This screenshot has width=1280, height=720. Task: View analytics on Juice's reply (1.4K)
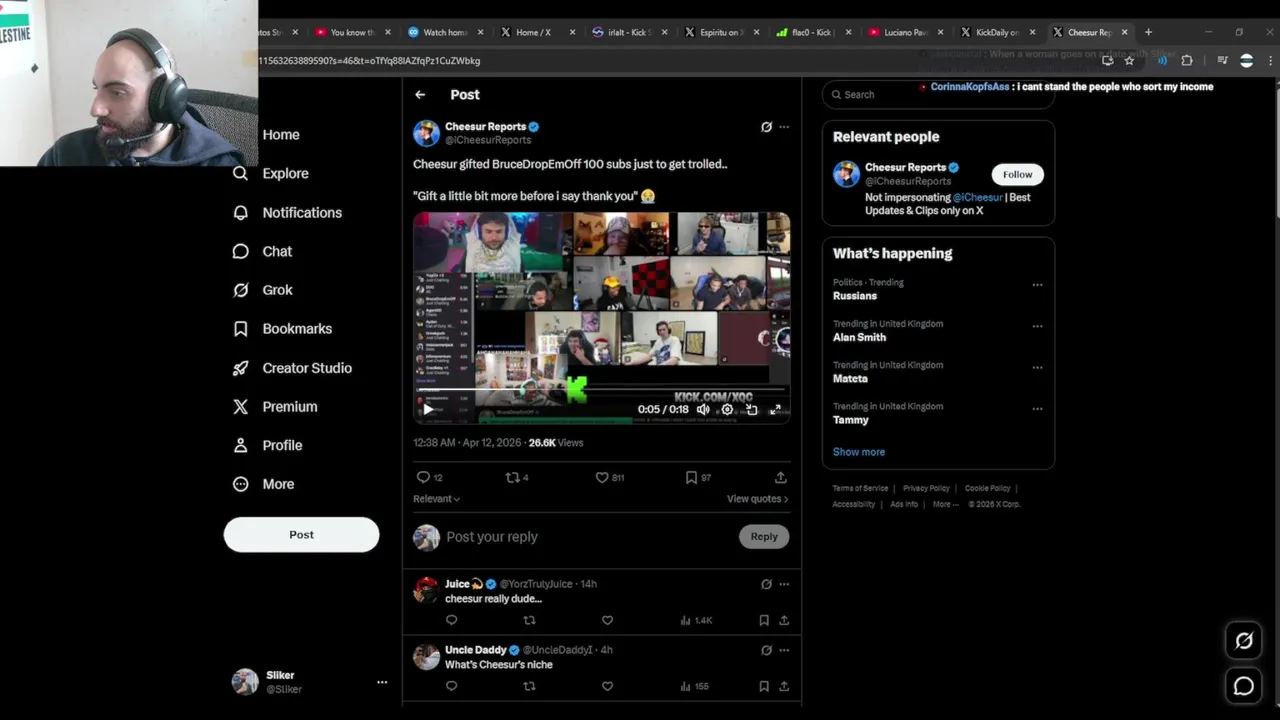click(x=696, y=620)
